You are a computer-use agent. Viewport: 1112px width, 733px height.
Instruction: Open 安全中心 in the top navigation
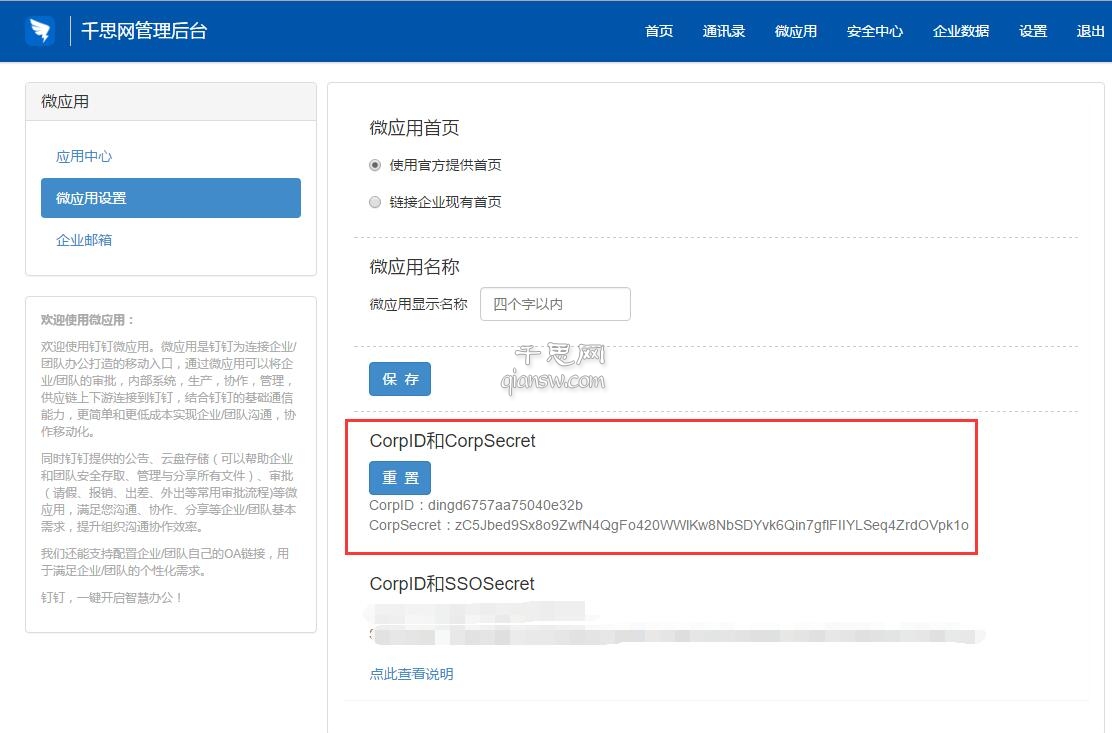coord(874,31)
